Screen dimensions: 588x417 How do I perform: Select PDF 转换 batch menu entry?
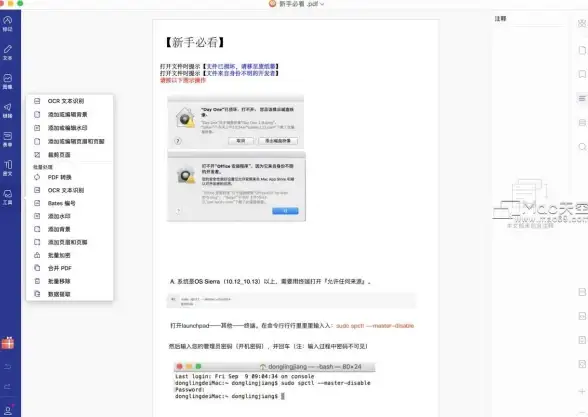pos(70,177)
